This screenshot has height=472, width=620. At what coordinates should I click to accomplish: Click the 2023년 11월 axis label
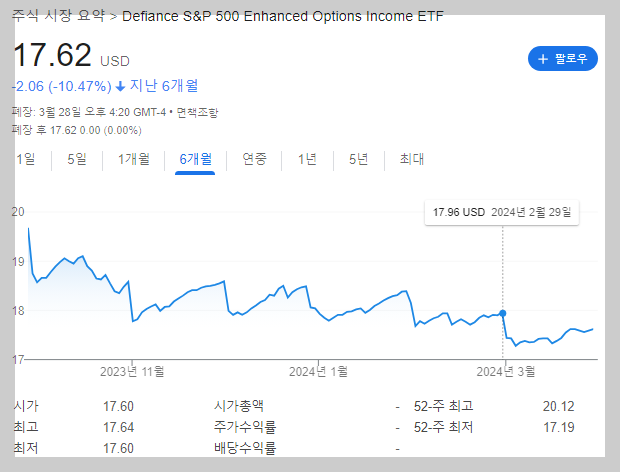[x=132, y=372]
